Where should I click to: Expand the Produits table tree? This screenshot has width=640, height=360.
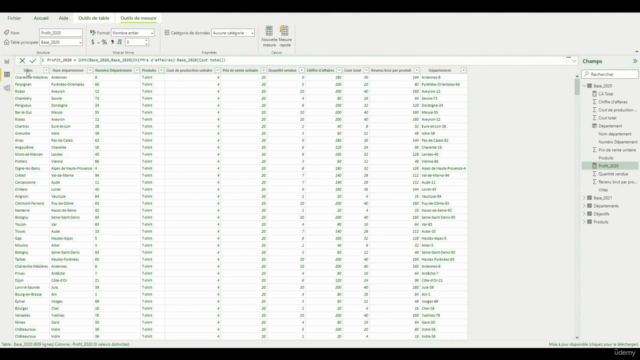pos(584,222)
